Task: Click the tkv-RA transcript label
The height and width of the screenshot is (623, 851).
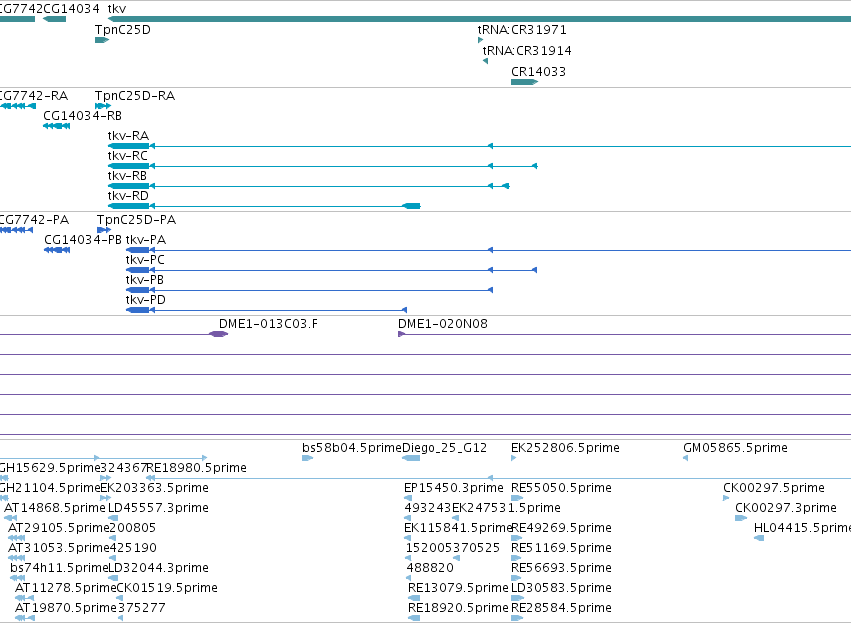Action: (128, 136)
